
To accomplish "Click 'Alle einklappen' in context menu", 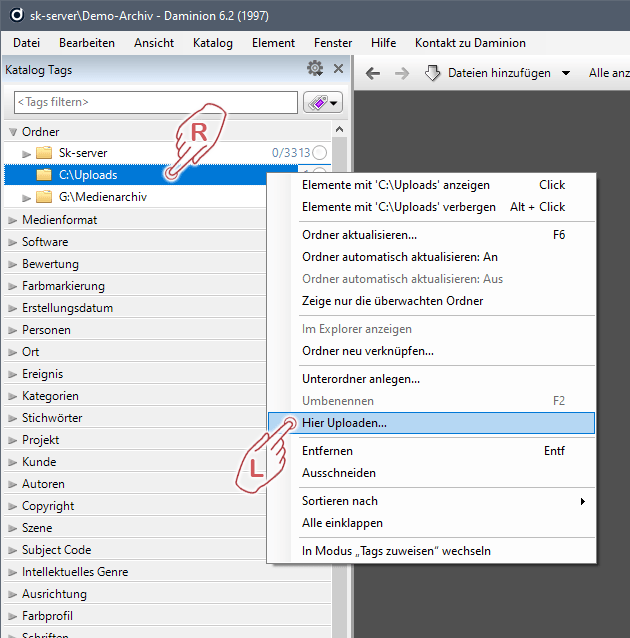I will 342,523.
